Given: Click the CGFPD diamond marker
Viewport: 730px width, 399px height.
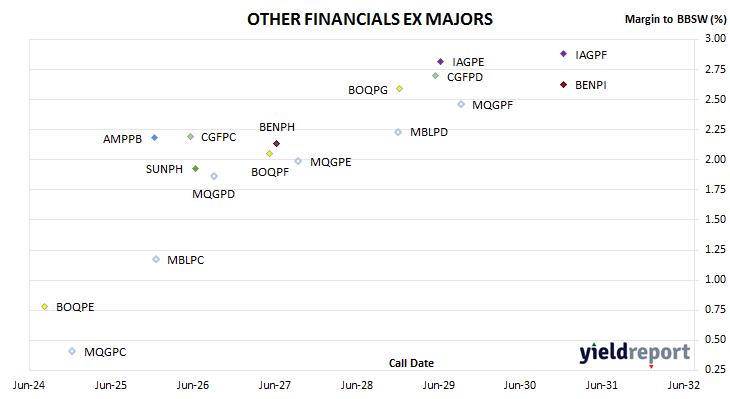Looking at the screenshot, I should (435, 75).
